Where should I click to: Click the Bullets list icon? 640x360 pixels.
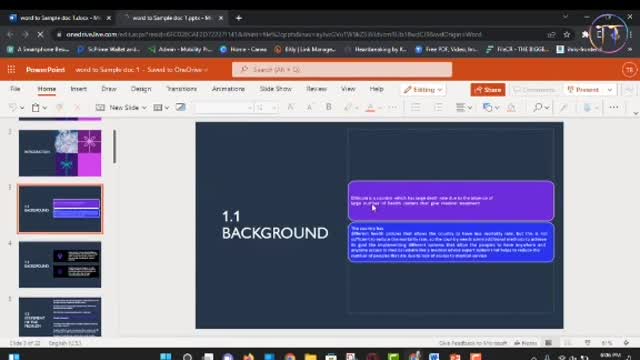(x=416, y=107)
